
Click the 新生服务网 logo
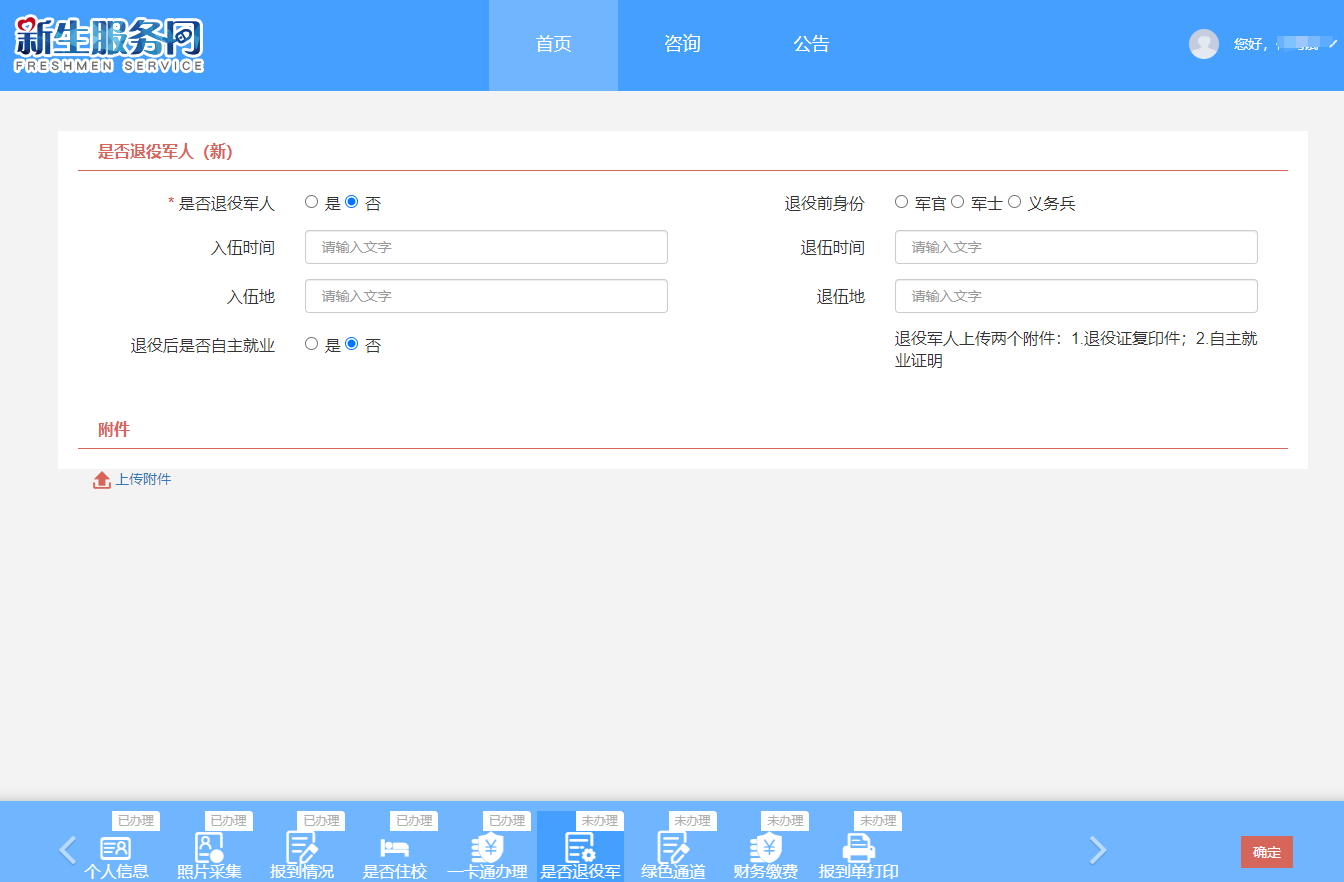click(x=109, y=45)
